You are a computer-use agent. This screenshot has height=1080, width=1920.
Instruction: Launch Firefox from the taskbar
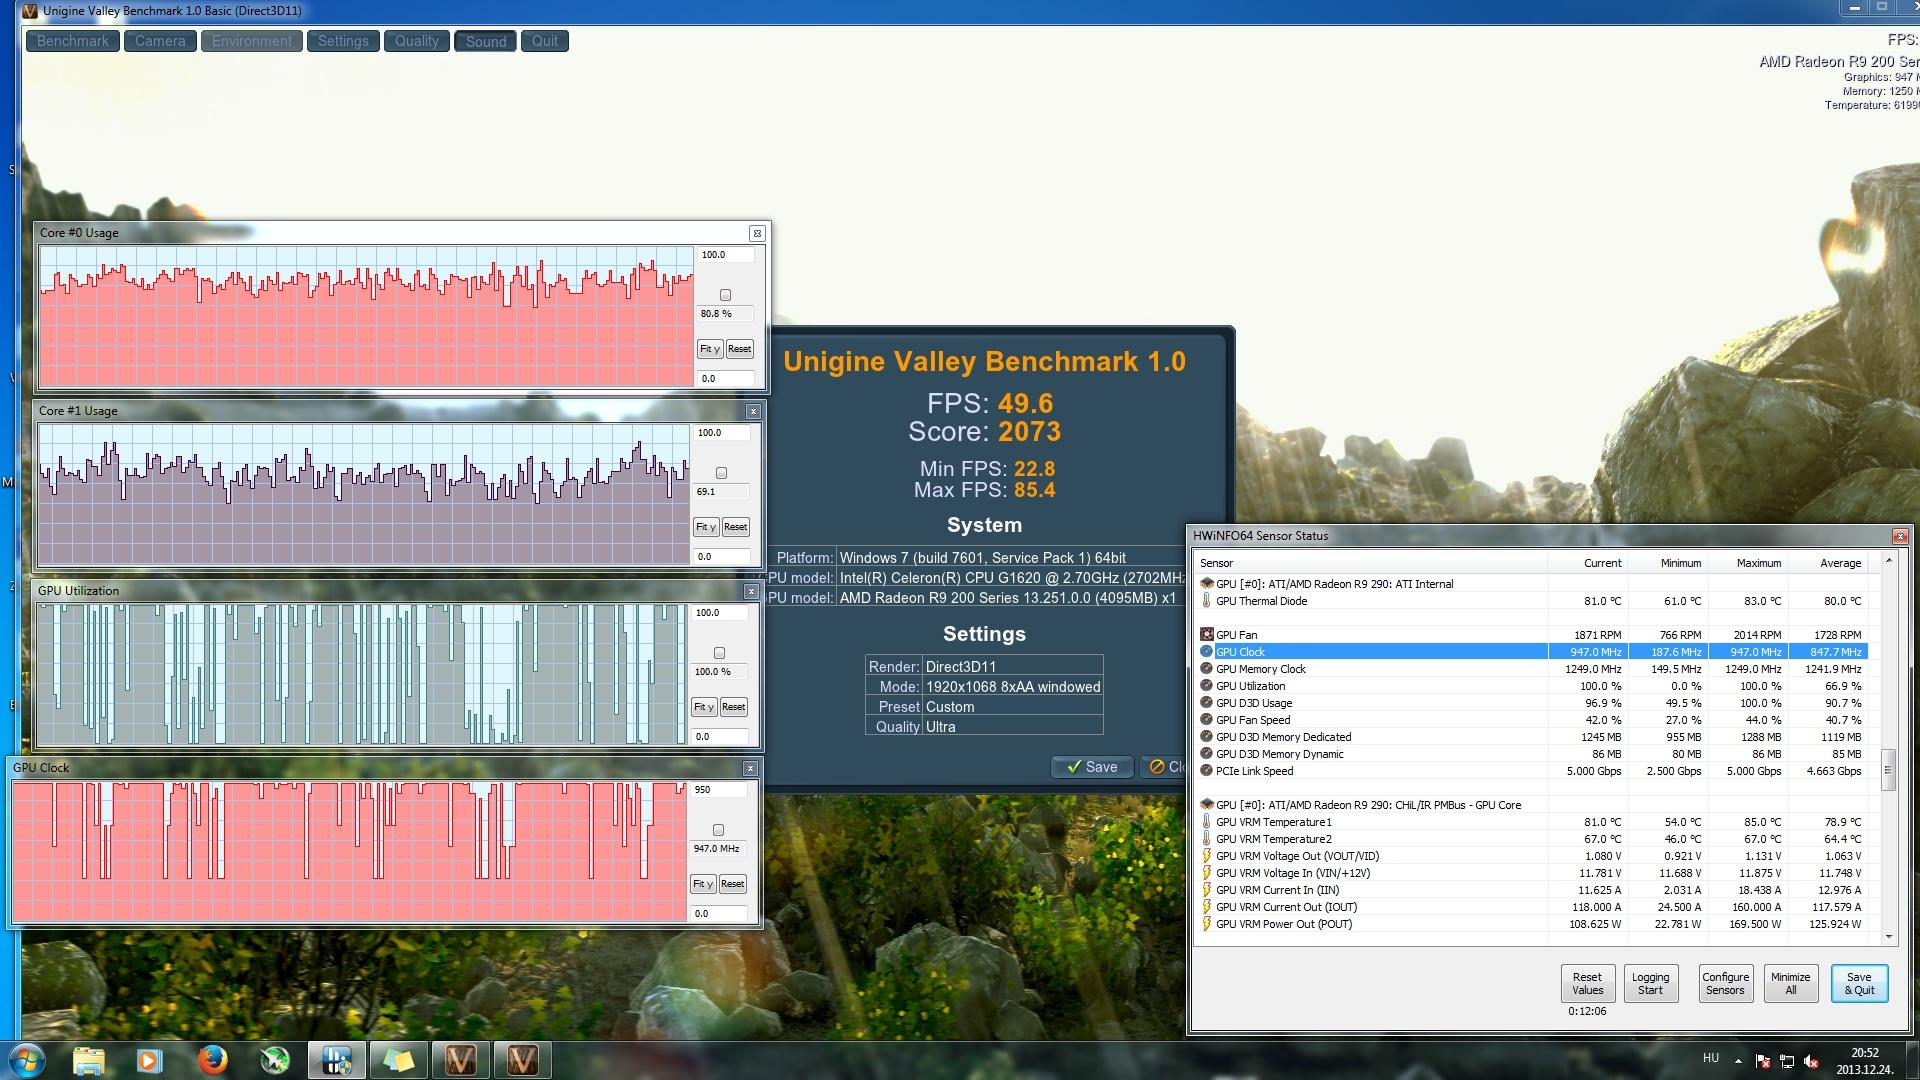coord(212,1060)
